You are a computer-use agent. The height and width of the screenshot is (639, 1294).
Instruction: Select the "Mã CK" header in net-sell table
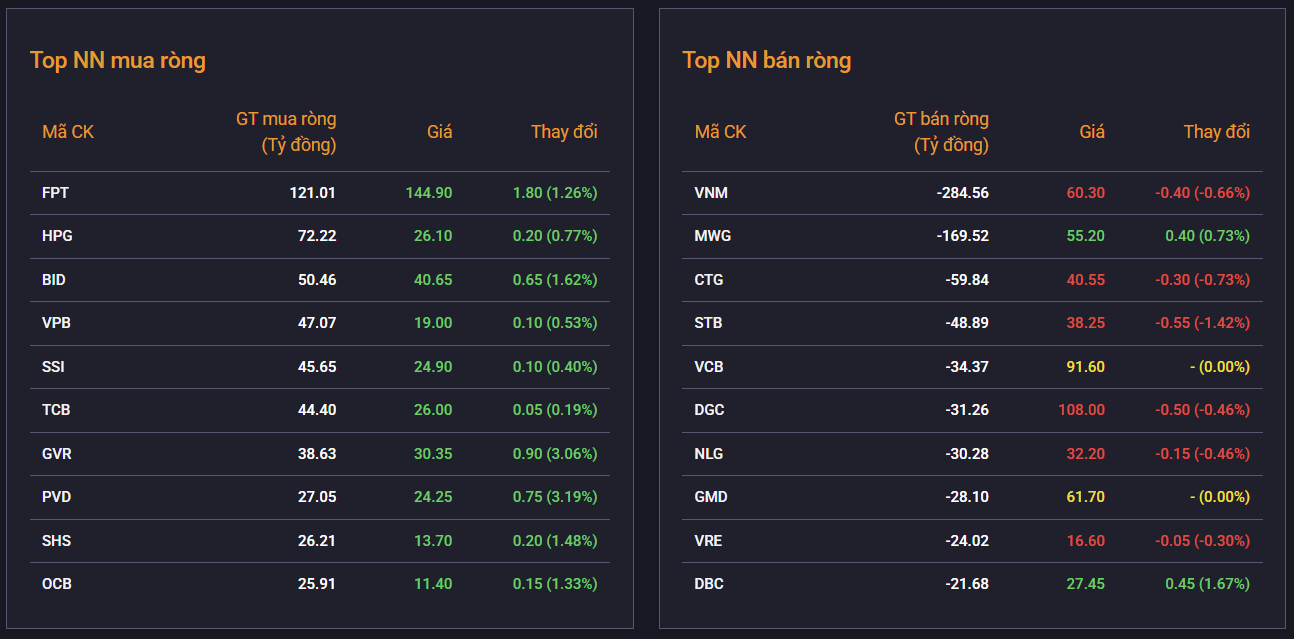tap(721, 132)
